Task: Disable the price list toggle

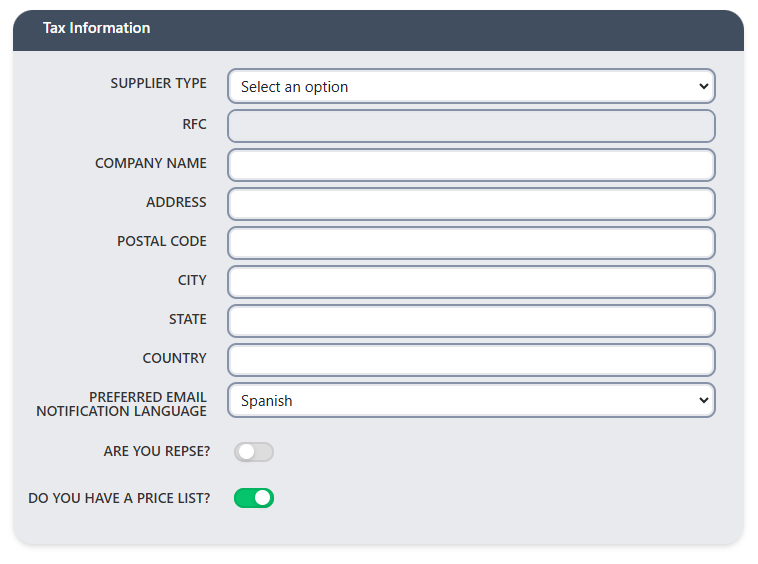Action: point(254,498)
